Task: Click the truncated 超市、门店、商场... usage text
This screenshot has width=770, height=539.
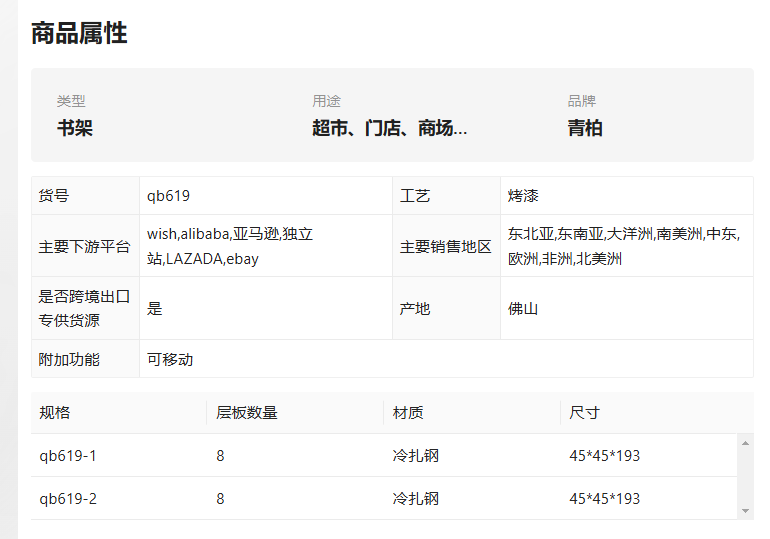Action: coord(389,128)
